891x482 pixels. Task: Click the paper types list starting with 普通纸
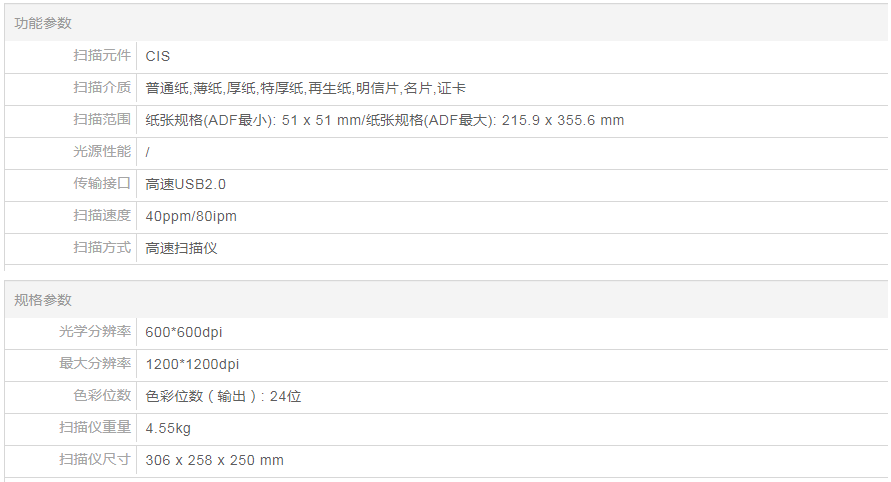306,88
